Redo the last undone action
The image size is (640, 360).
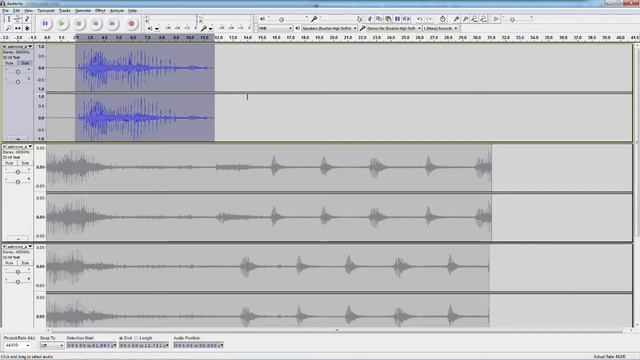click(x=429, y=19)
